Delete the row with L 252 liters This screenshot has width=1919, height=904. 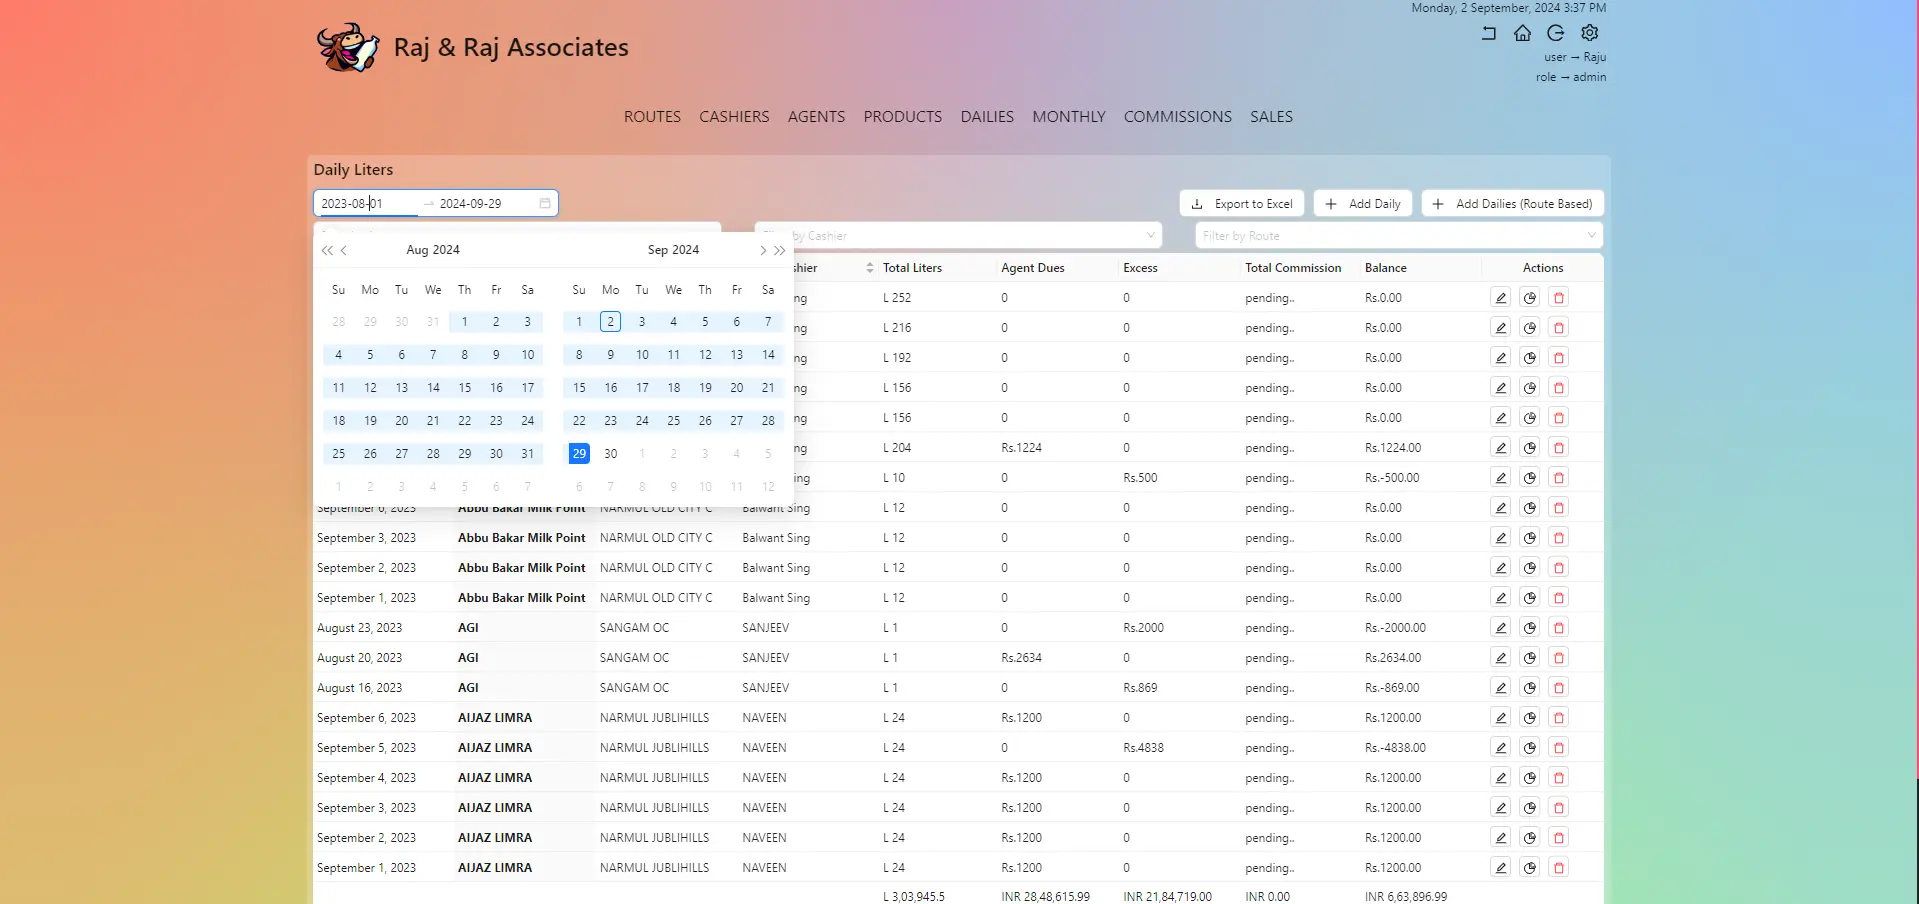tap(1559, 298)
